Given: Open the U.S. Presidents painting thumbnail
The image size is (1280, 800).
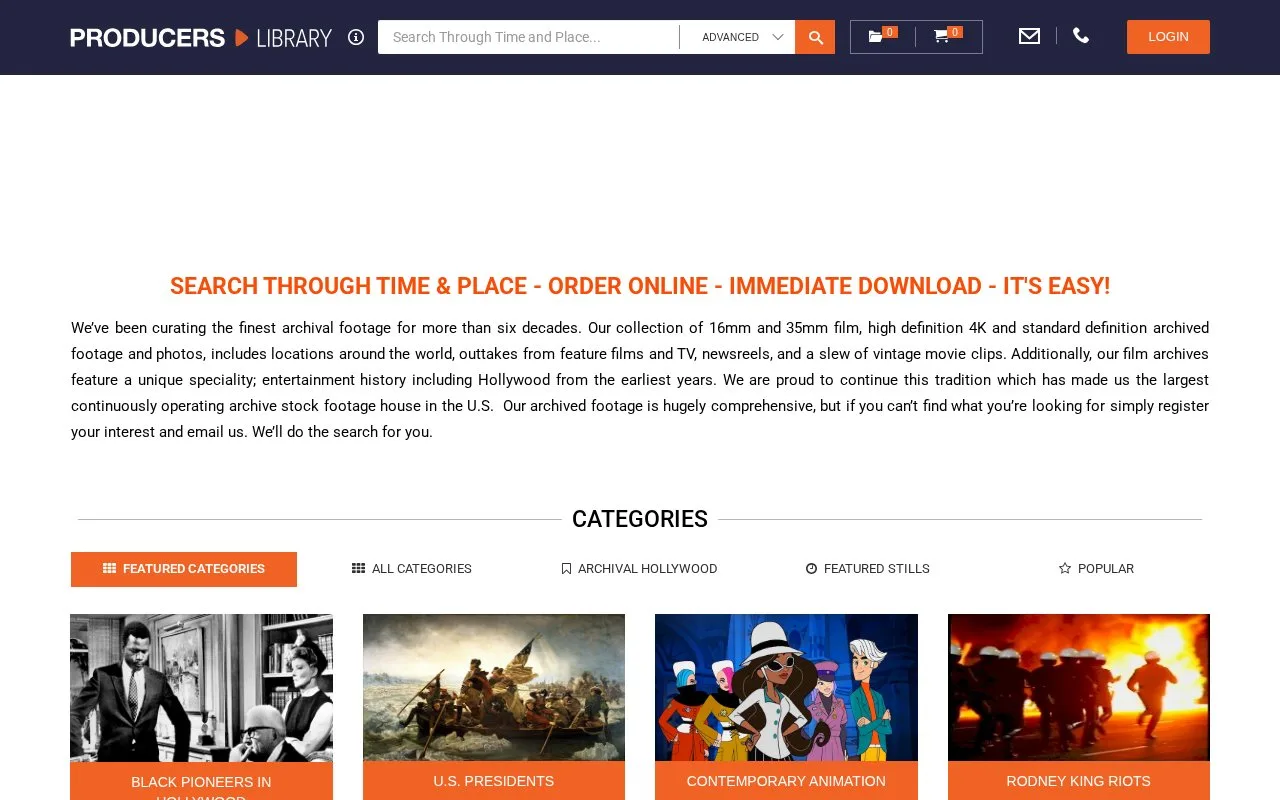Looking at the screenshot, I should point(494,688).
